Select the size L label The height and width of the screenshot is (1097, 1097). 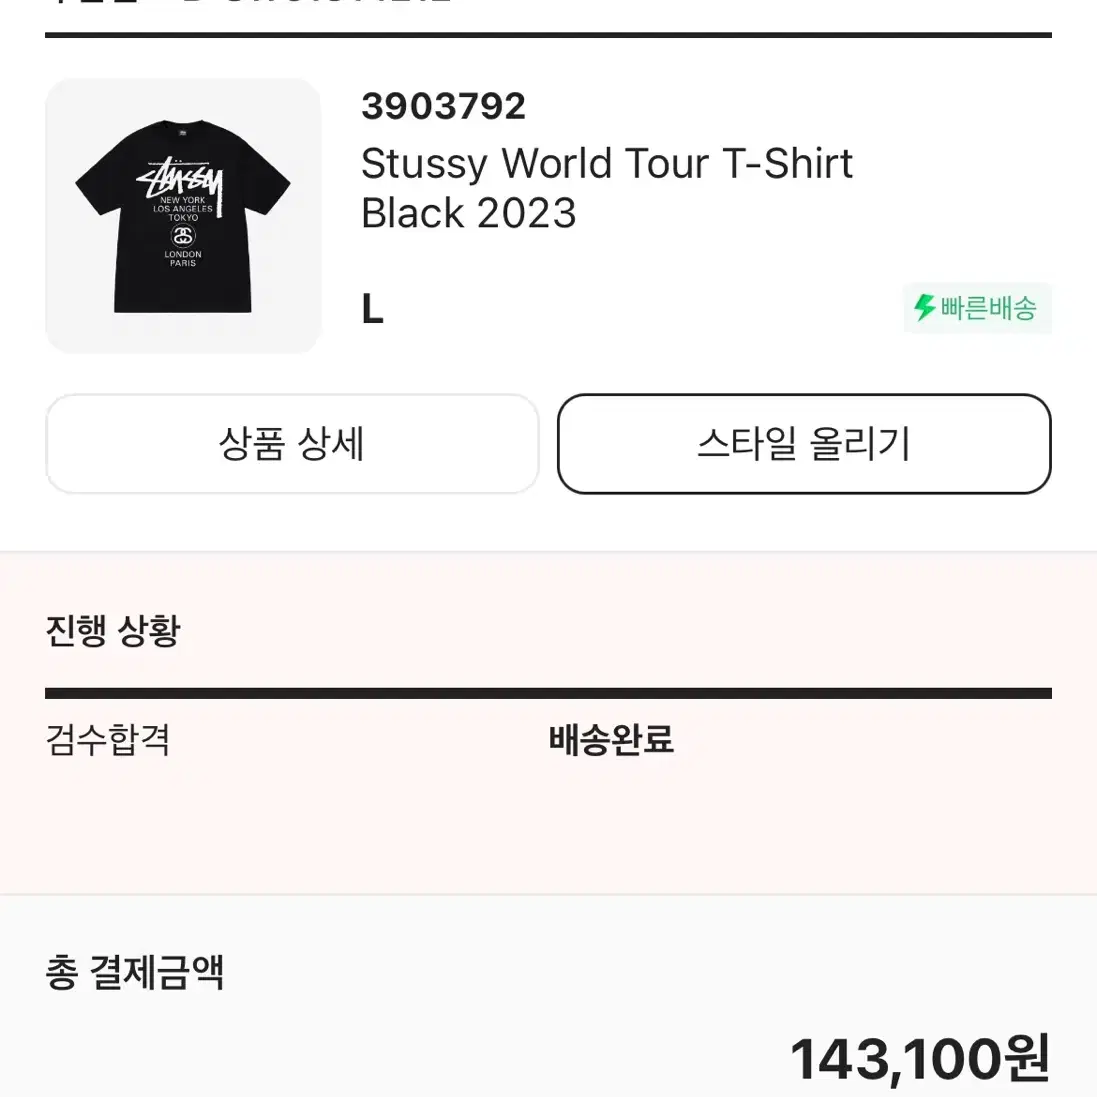pyautogui.click(x=372, y=309)
